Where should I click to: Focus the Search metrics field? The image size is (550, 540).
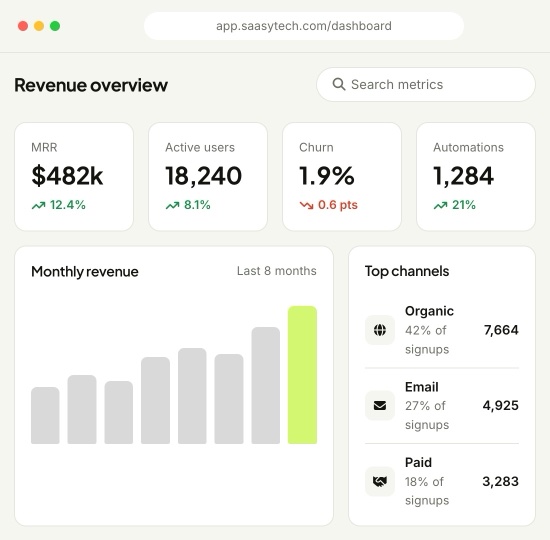coord(426,85)
